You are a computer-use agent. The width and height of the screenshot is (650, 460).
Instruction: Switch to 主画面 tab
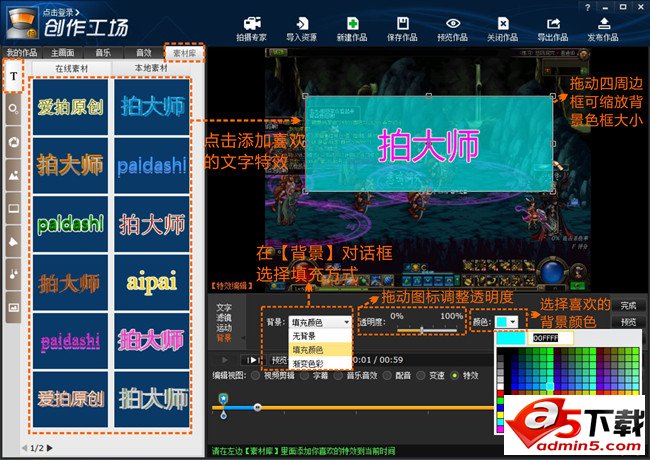click(63, 53)
